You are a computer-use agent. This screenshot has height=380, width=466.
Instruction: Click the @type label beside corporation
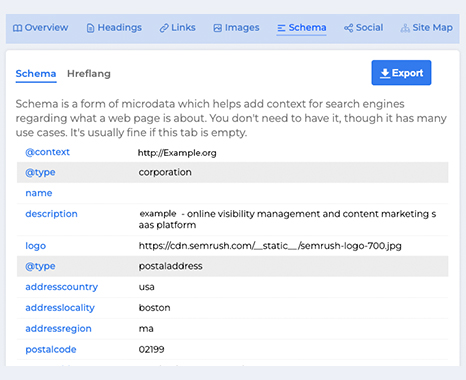(40, 173)
